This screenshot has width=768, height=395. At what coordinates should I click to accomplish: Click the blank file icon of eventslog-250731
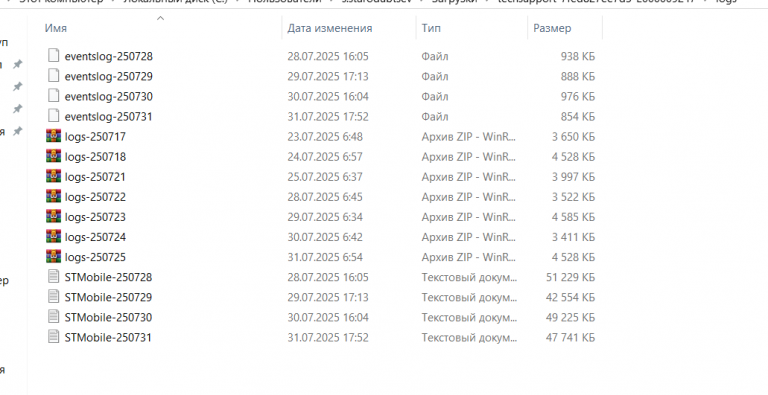click(x=53, y=116)
